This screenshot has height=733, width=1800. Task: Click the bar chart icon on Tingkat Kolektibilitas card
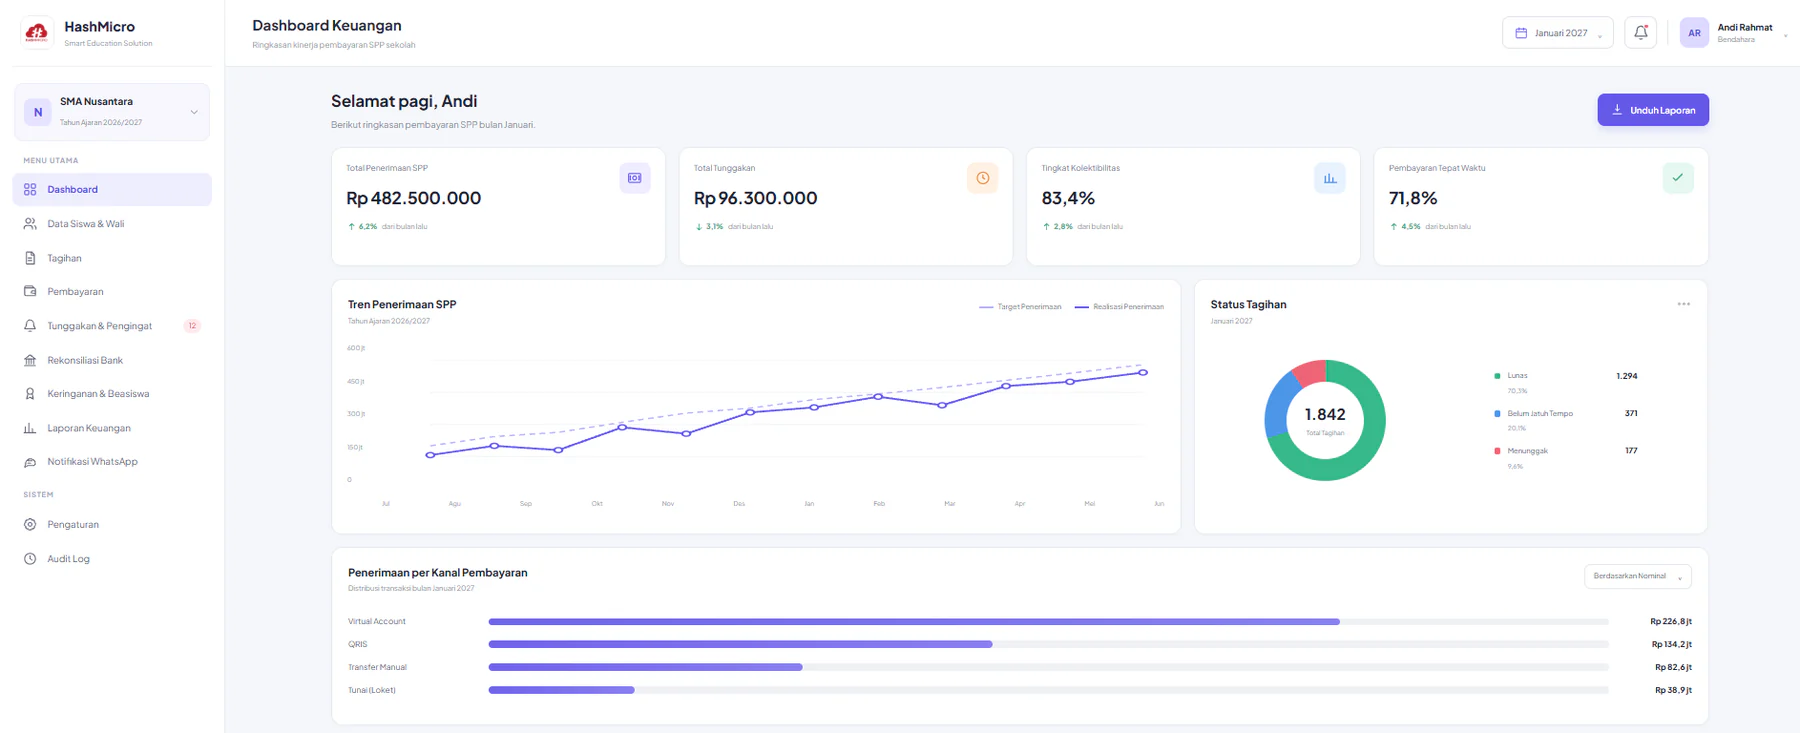[1330, 178]
